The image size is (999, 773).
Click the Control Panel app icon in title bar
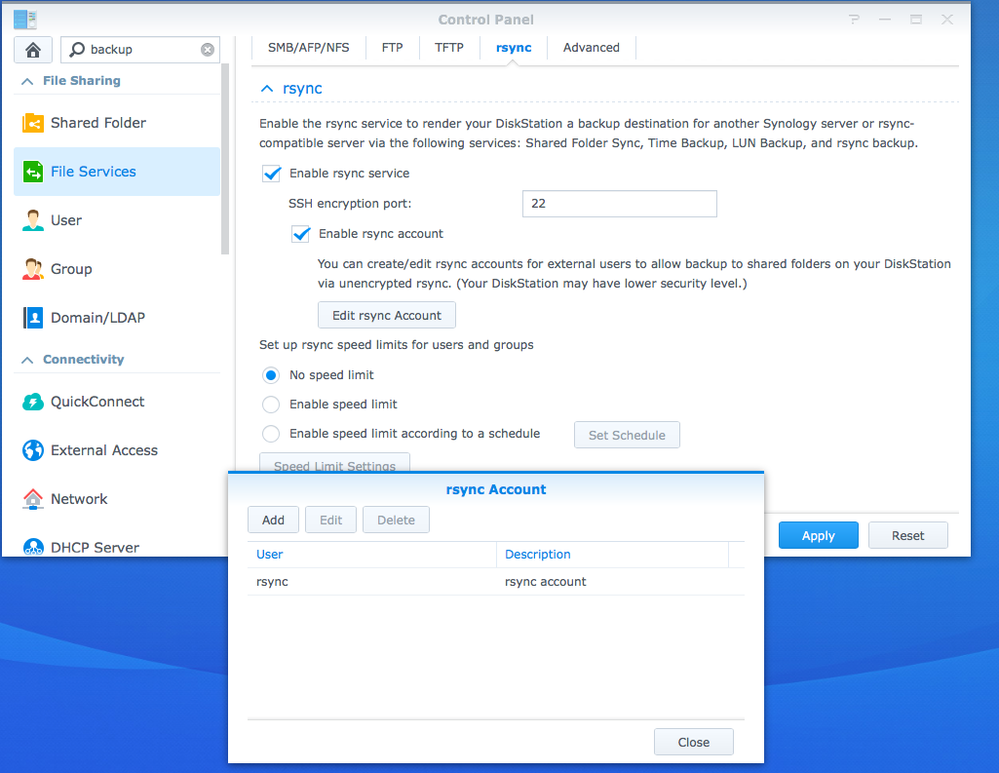25,20
